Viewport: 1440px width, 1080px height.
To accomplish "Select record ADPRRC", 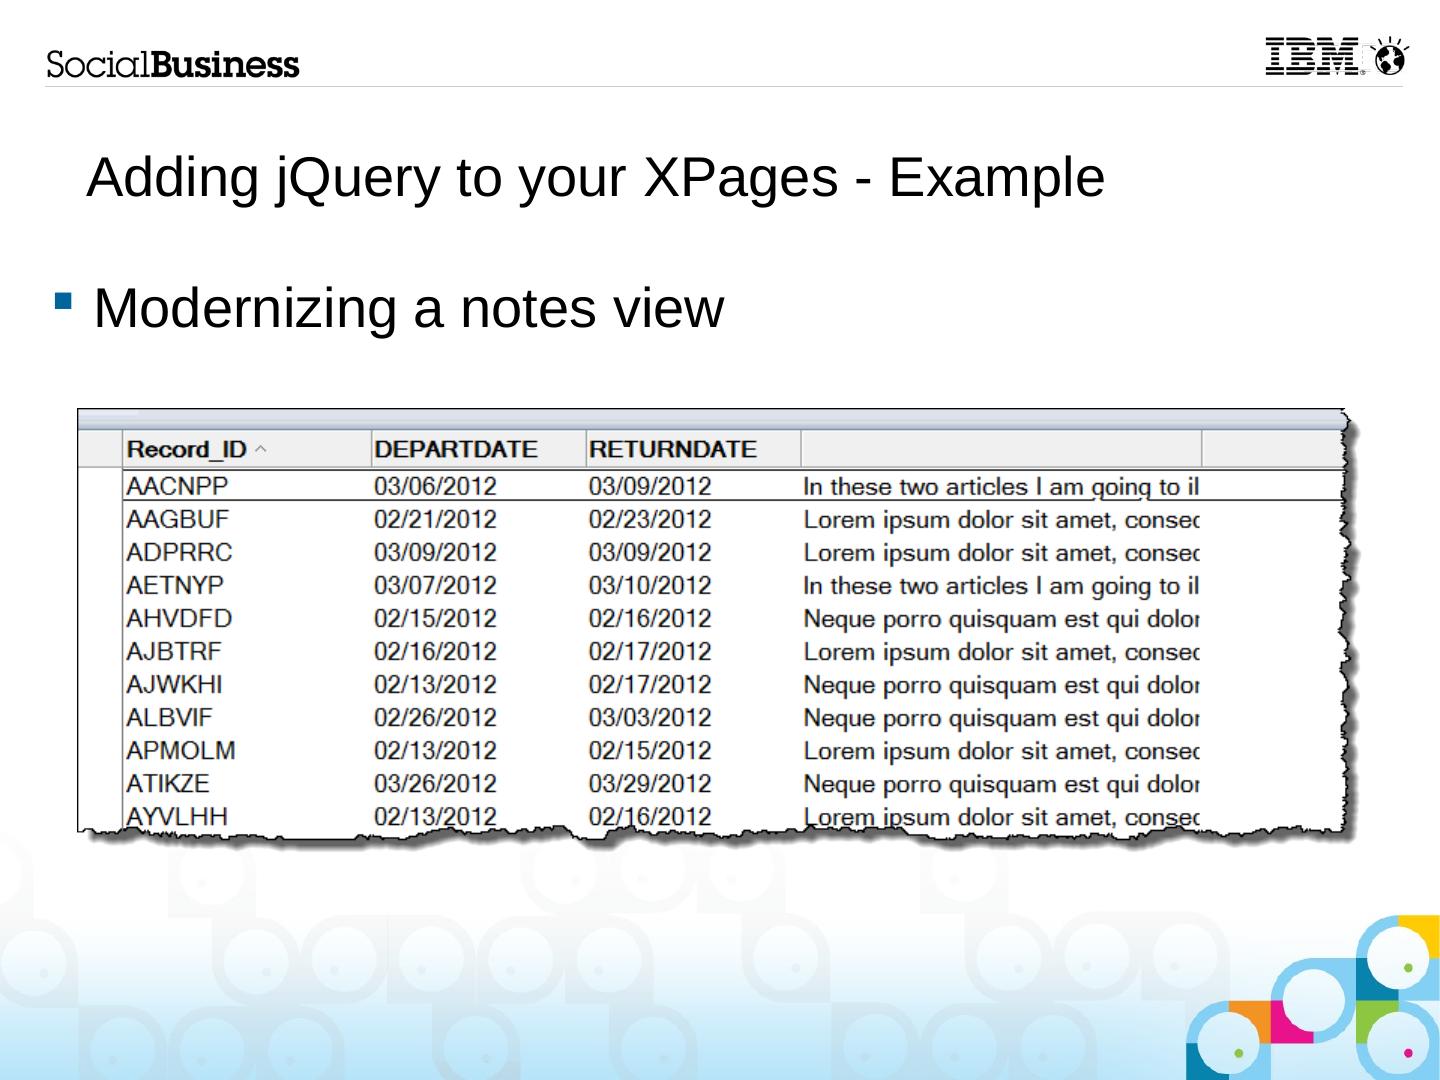I will coord(179,552).
